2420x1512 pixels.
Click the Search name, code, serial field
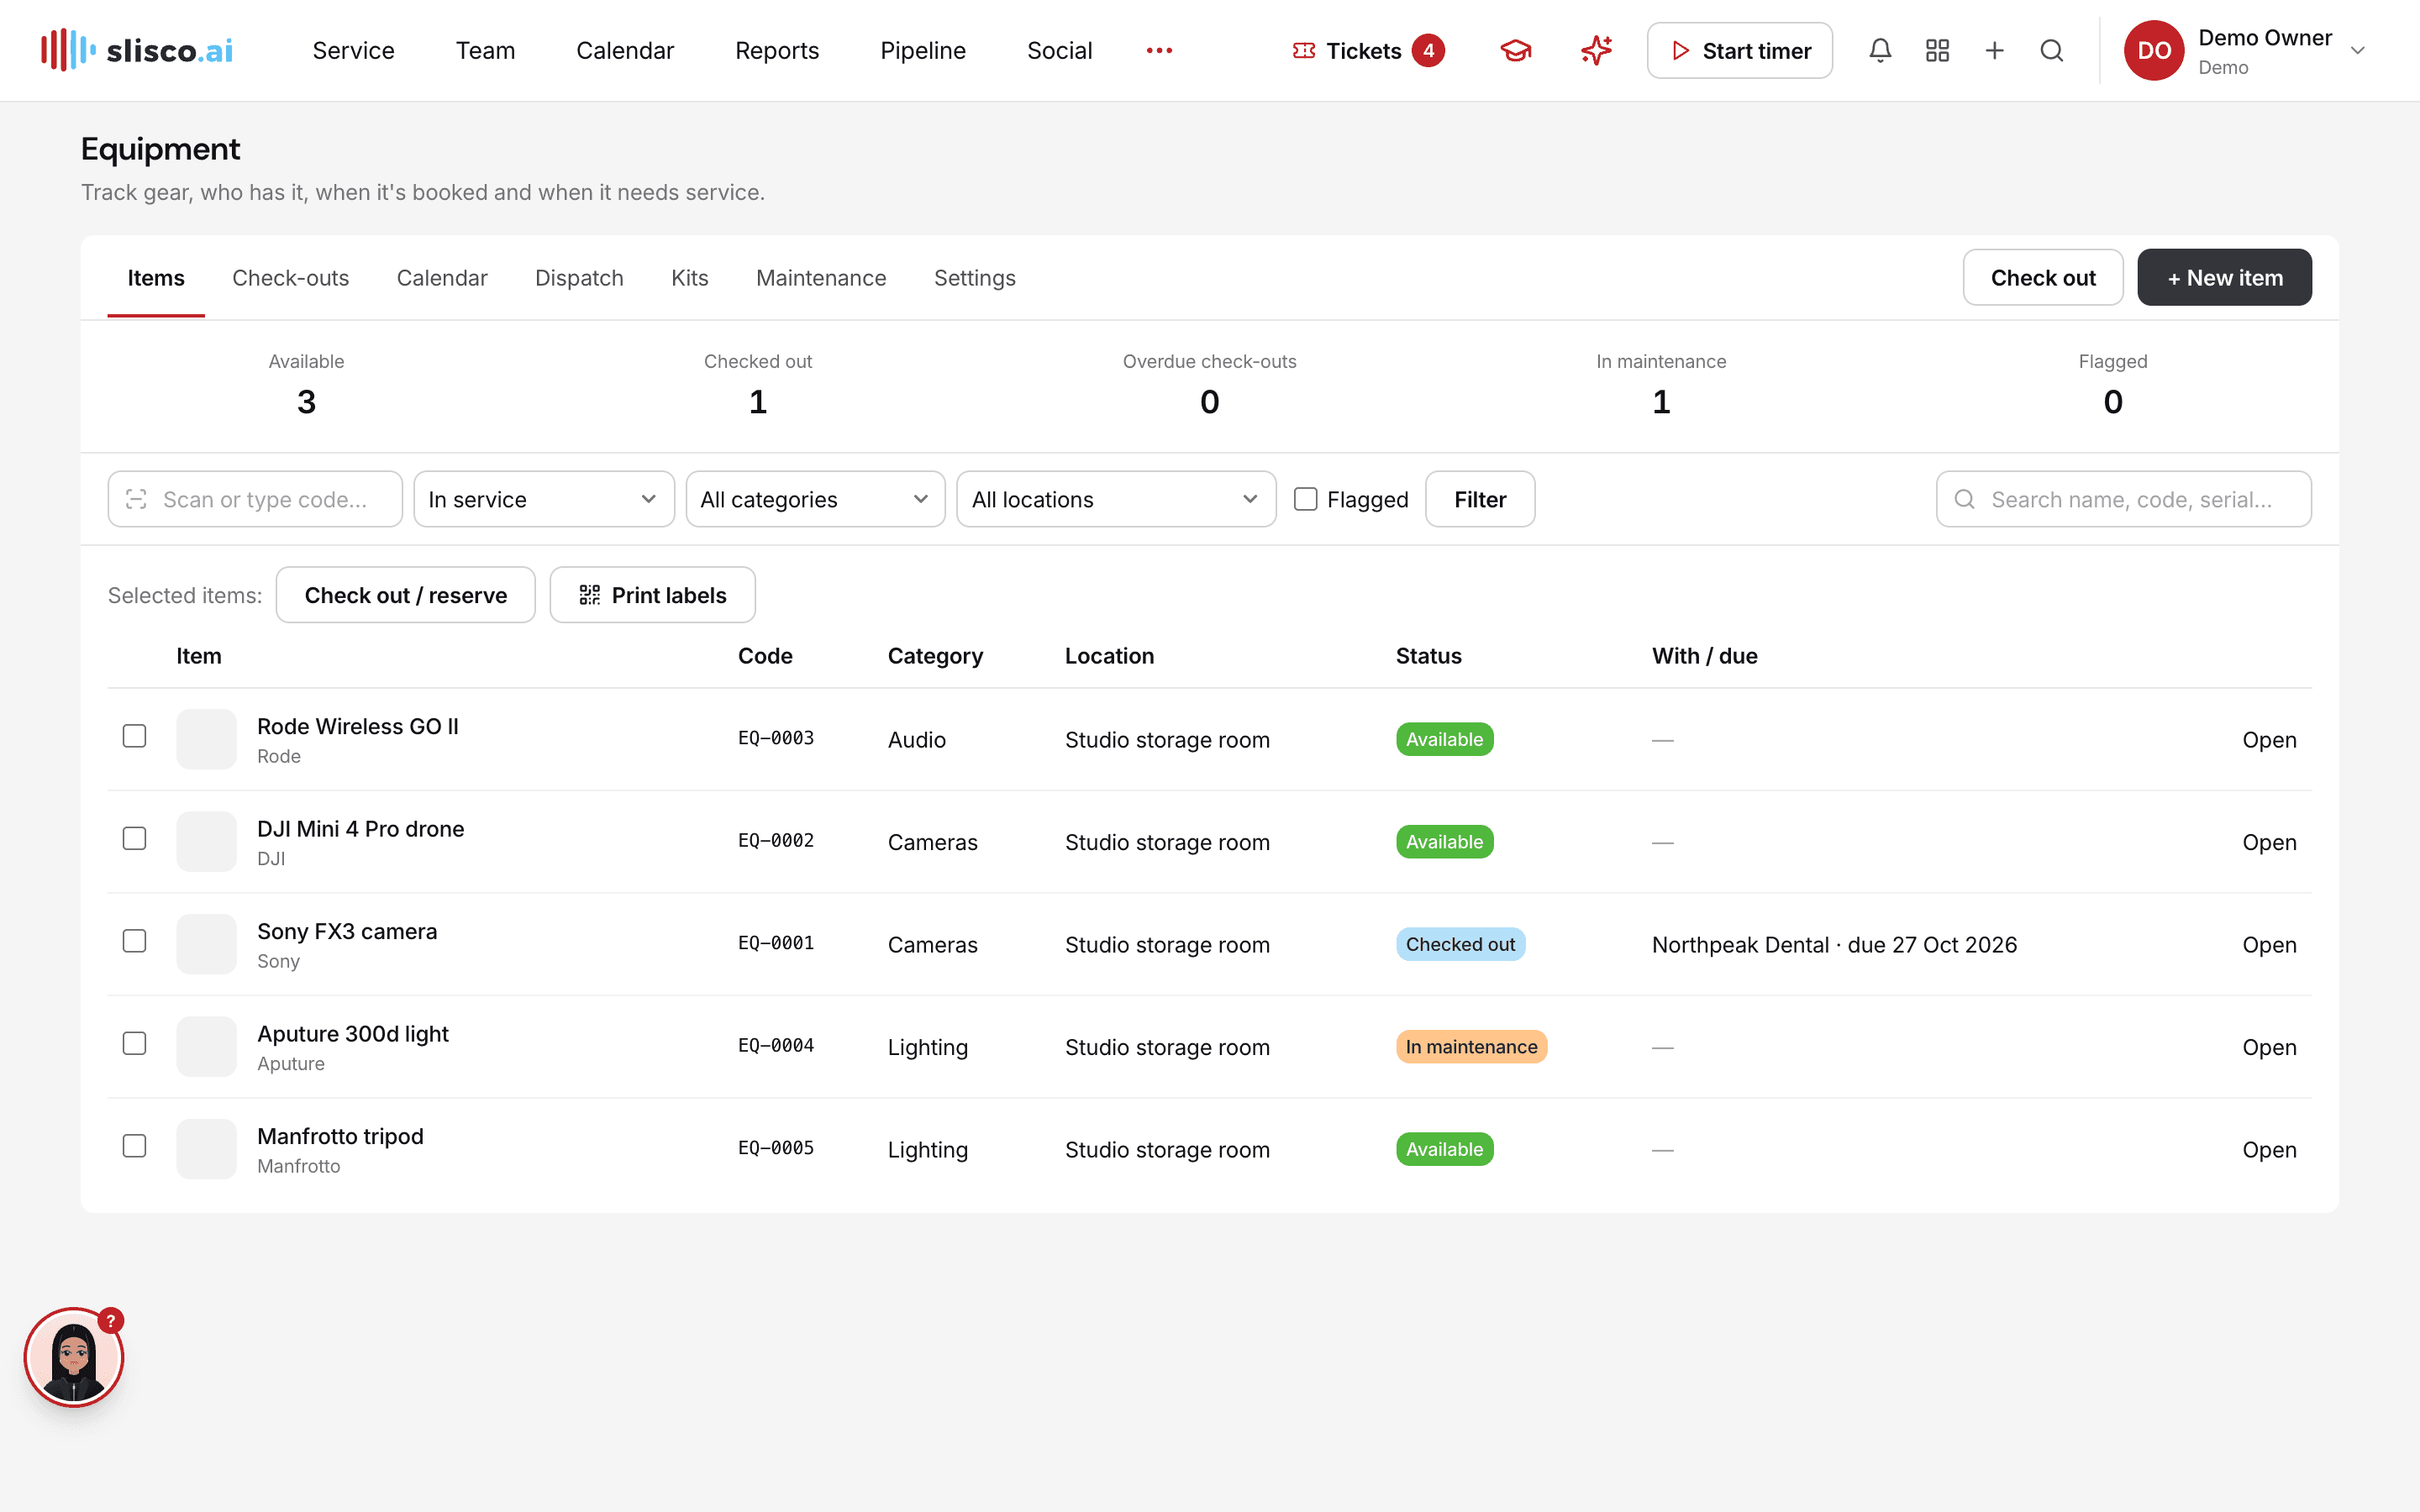(x=2124, y=499)
